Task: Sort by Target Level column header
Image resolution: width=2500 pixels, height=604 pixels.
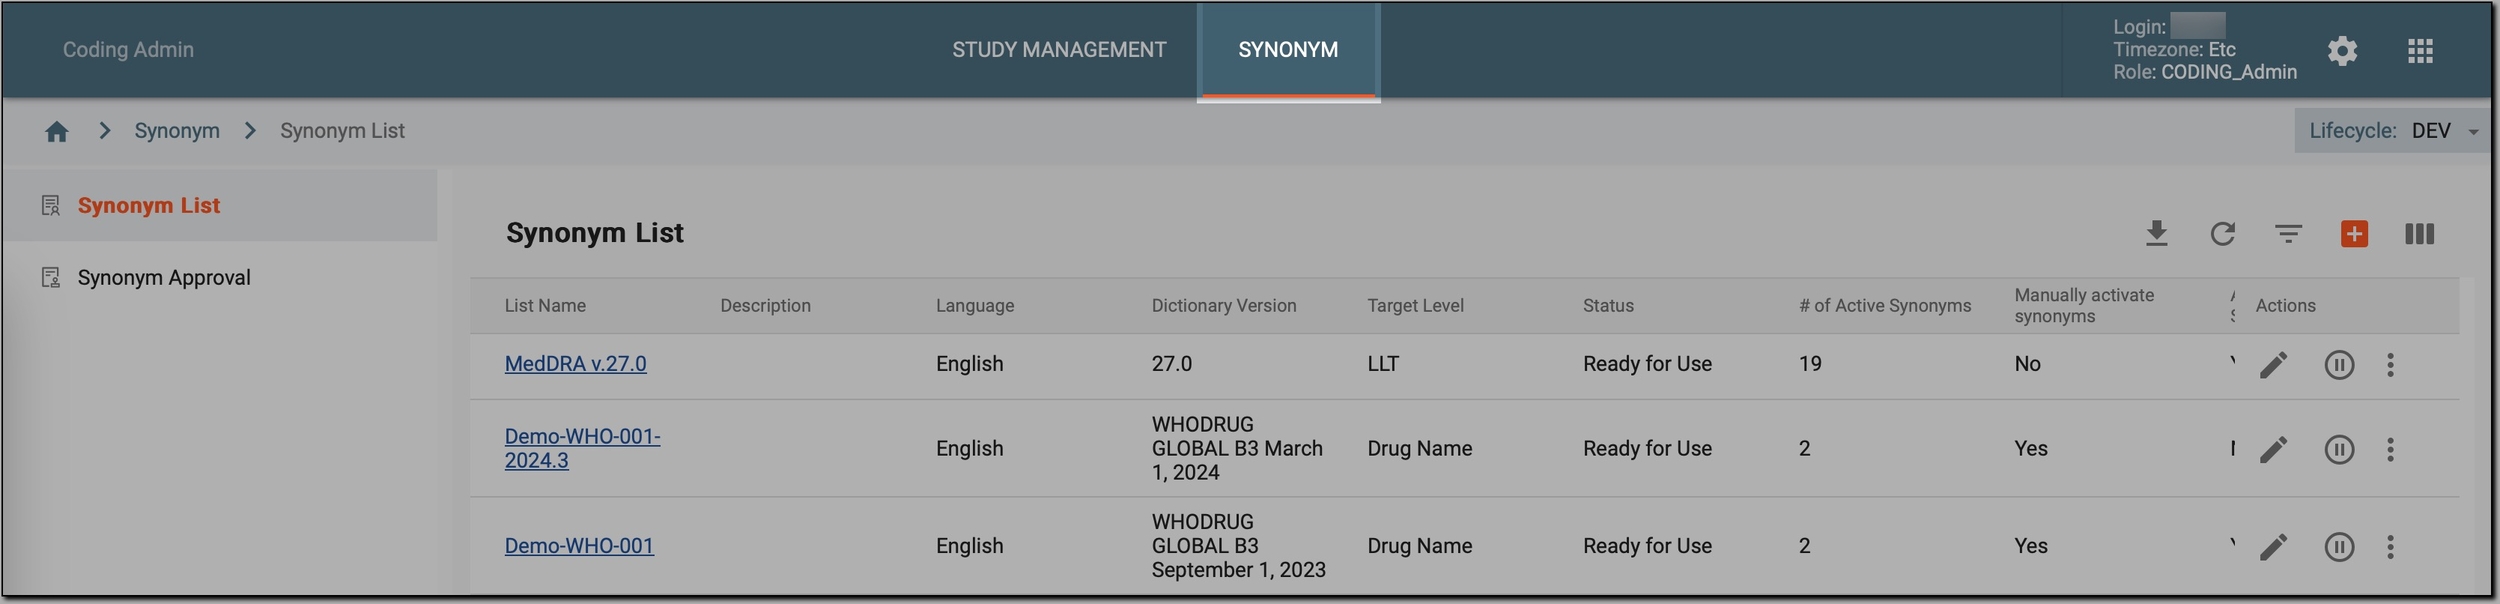Action: pos(1415,306)
